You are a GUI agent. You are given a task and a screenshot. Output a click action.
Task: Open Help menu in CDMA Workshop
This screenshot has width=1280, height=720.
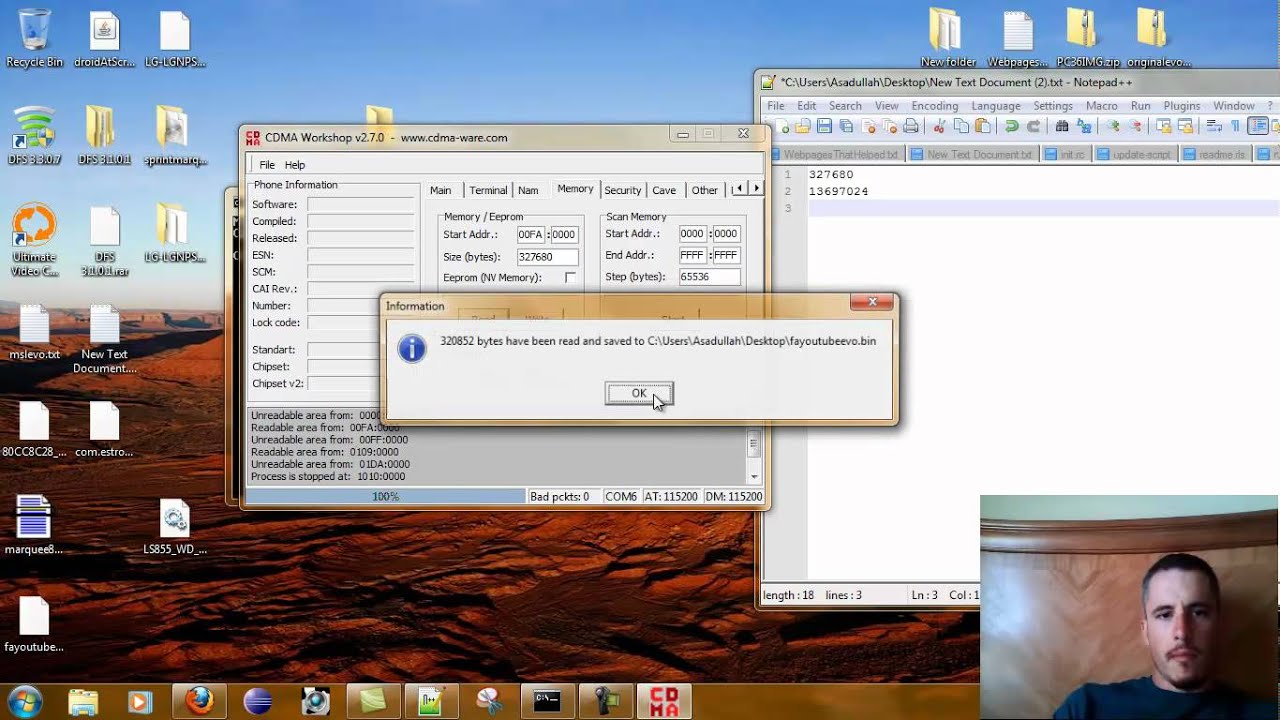(294, 165)
